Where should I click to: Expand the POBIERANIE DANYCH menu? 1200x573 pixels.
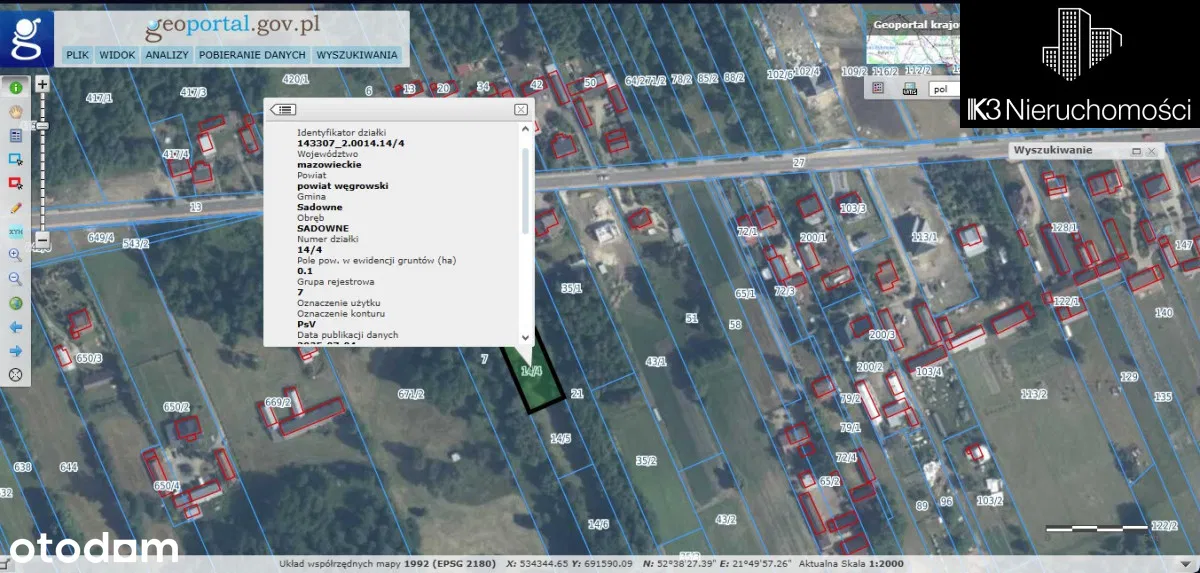(x=251, y=55)
